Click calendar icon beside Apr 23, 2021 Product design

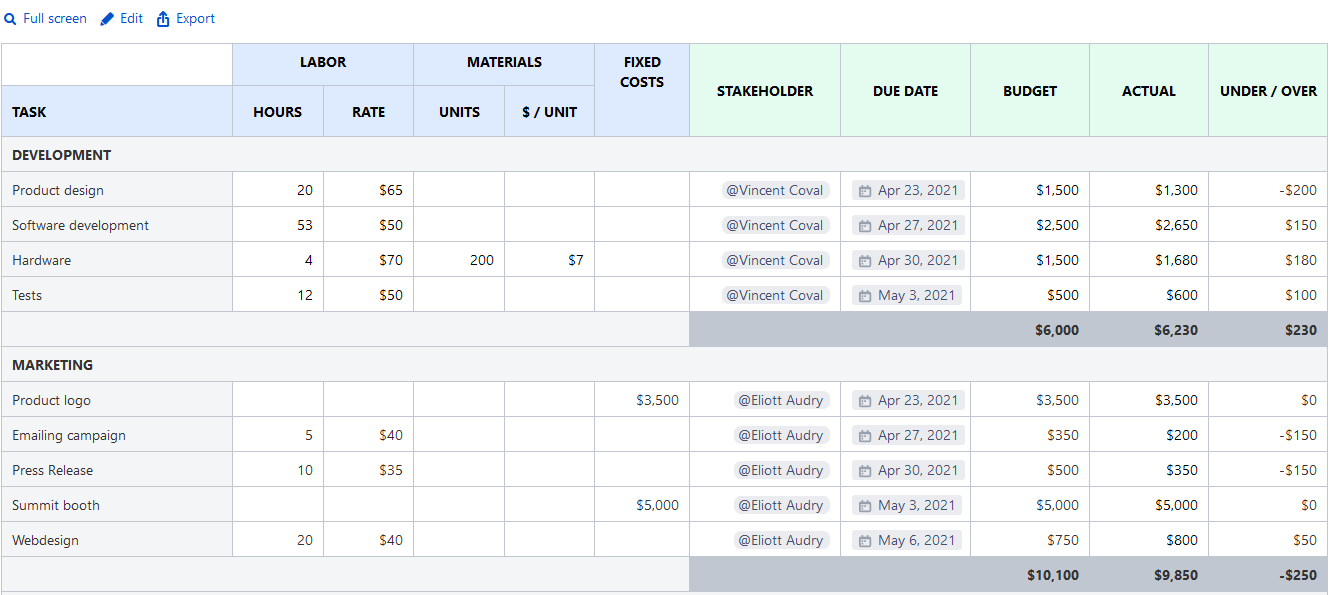click(865, 191)
